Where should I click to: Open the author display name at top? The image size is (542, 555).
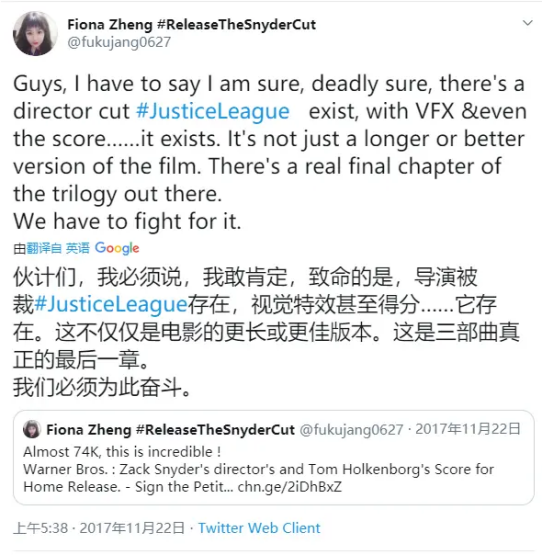coord(192,24)
